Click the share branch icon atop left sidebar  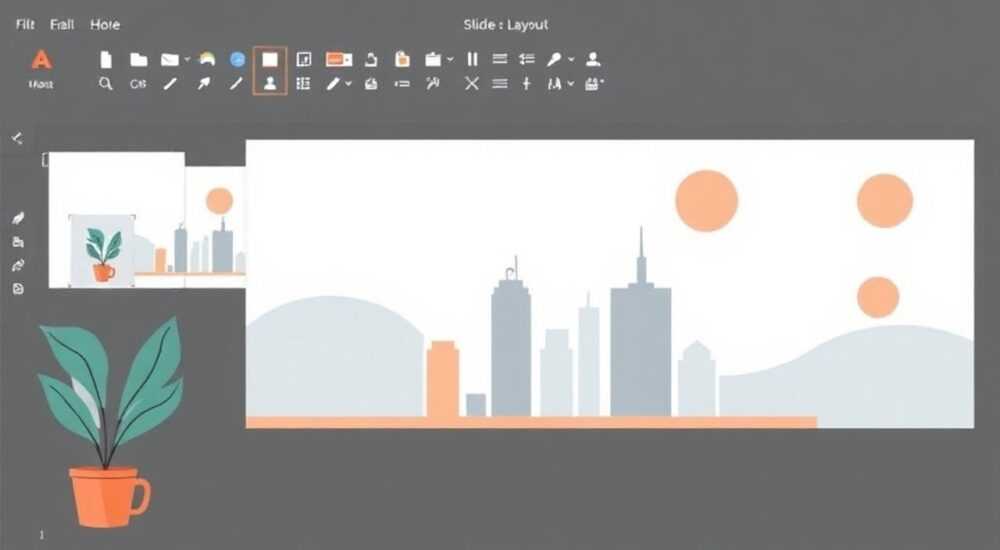tap(17, 138)
